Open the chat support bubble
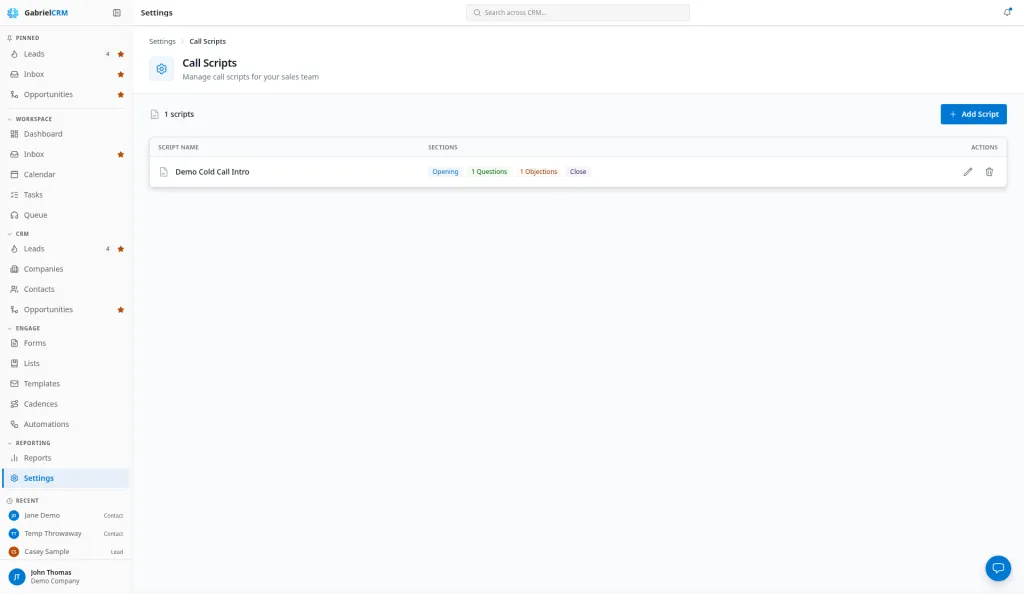This screenshot has width=1024, height=594. click(998, 568)
